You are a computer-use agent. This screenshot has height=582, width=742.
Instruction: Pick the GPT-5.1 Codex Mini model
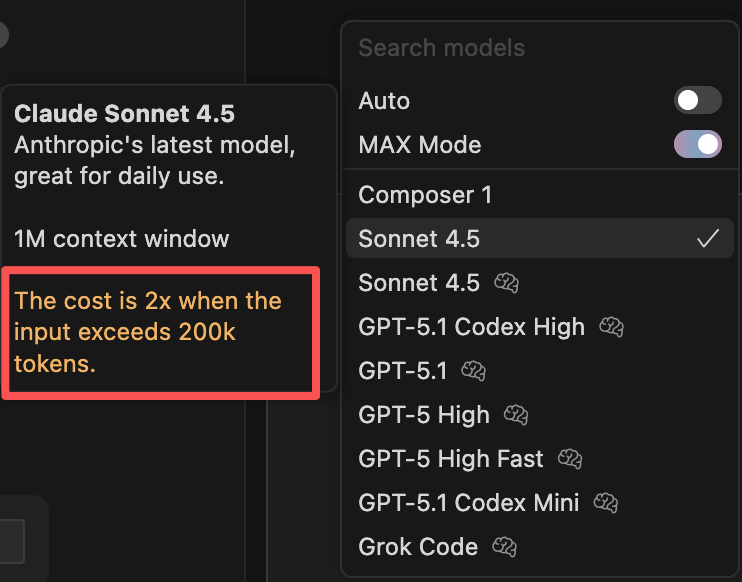point(469,503)
